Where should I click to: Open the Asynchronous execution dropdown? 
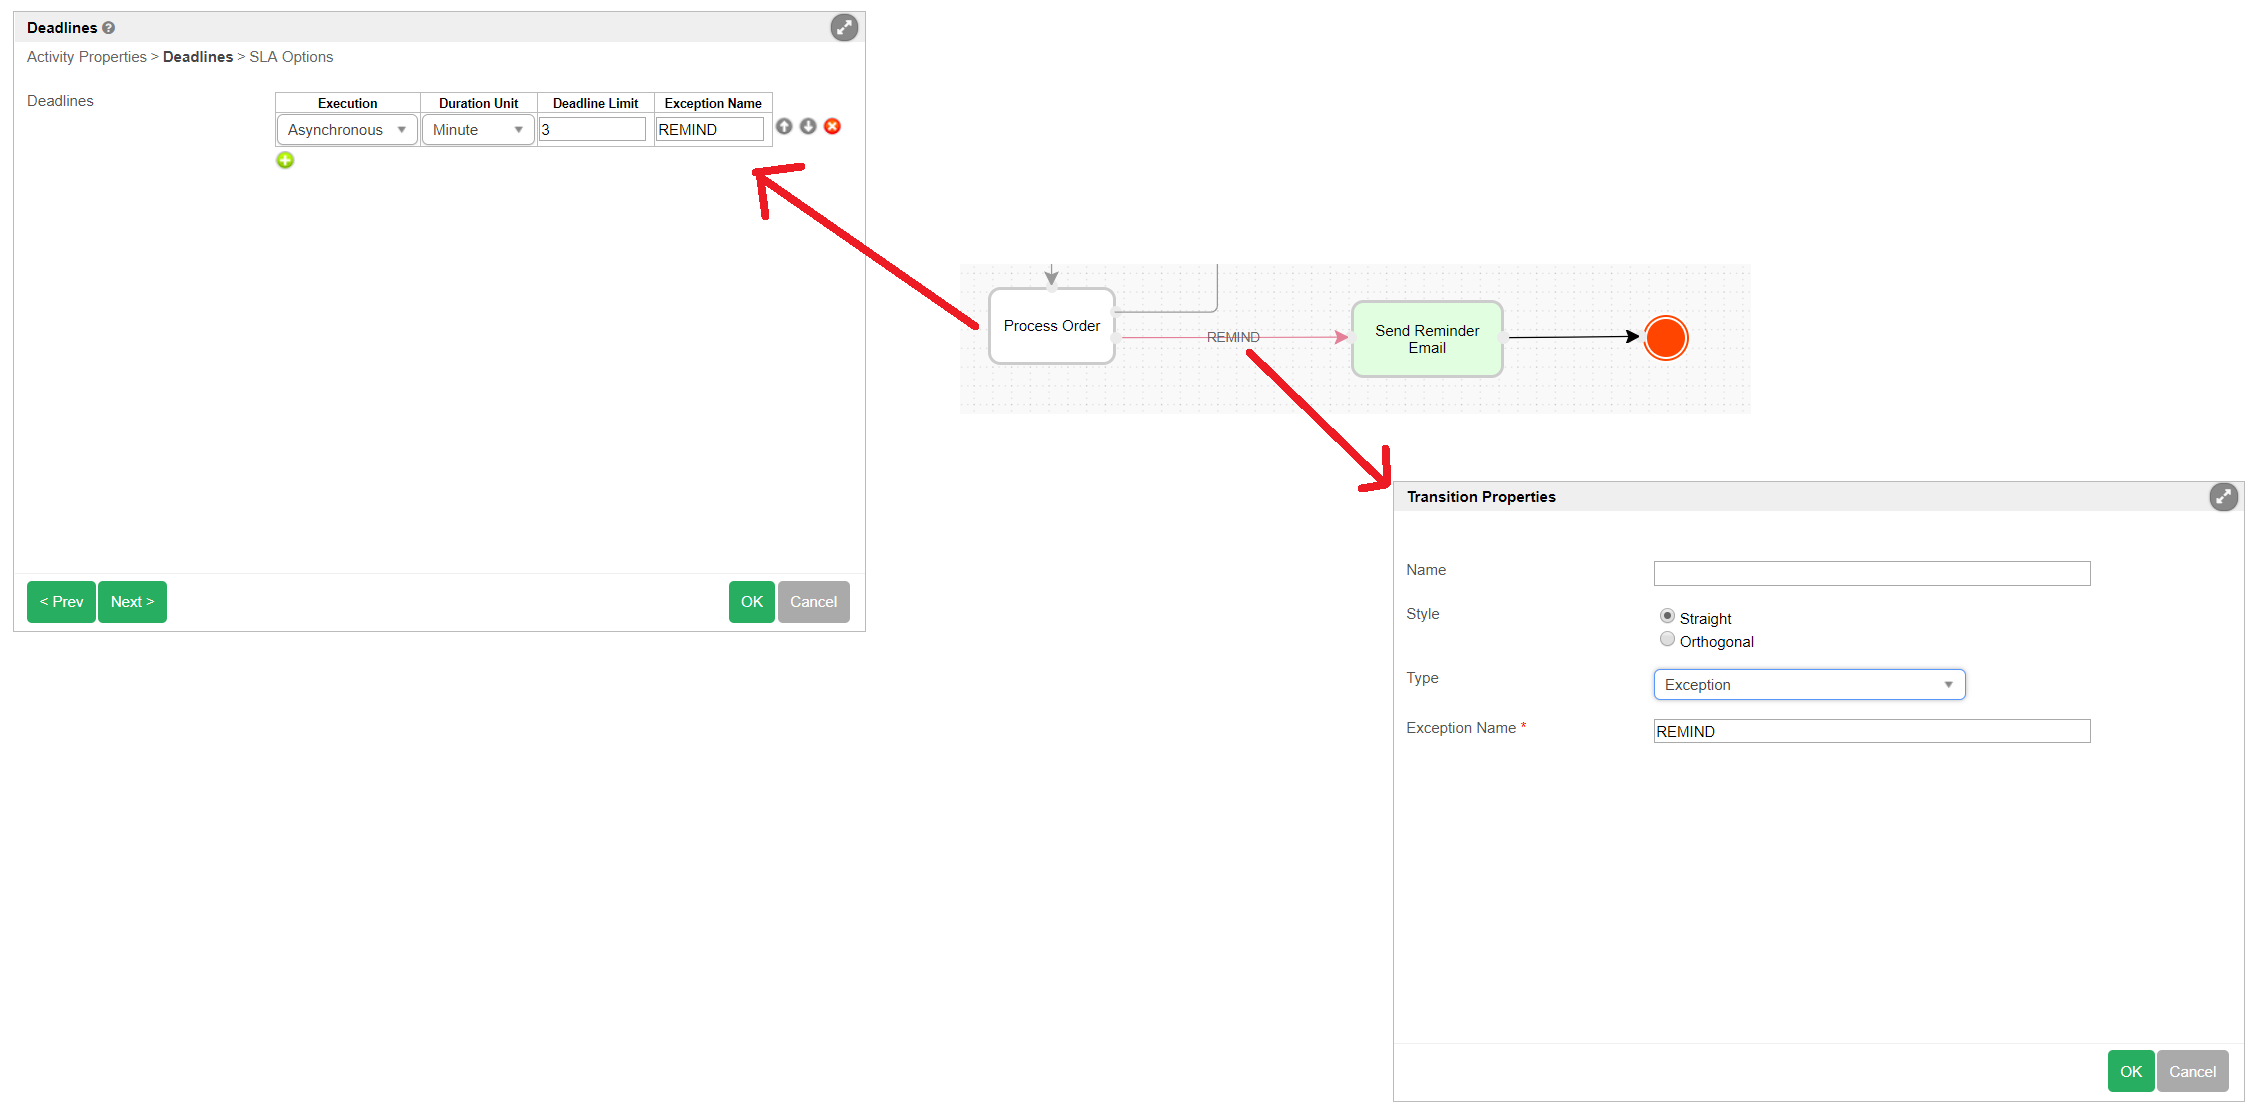click(x=346, y=130)
